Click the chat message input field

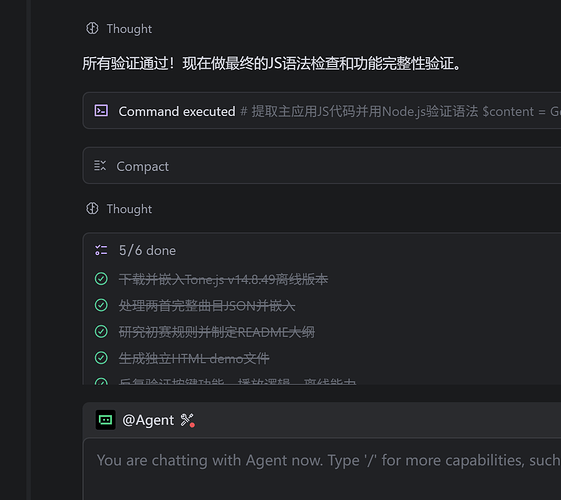tap(322, 469)
